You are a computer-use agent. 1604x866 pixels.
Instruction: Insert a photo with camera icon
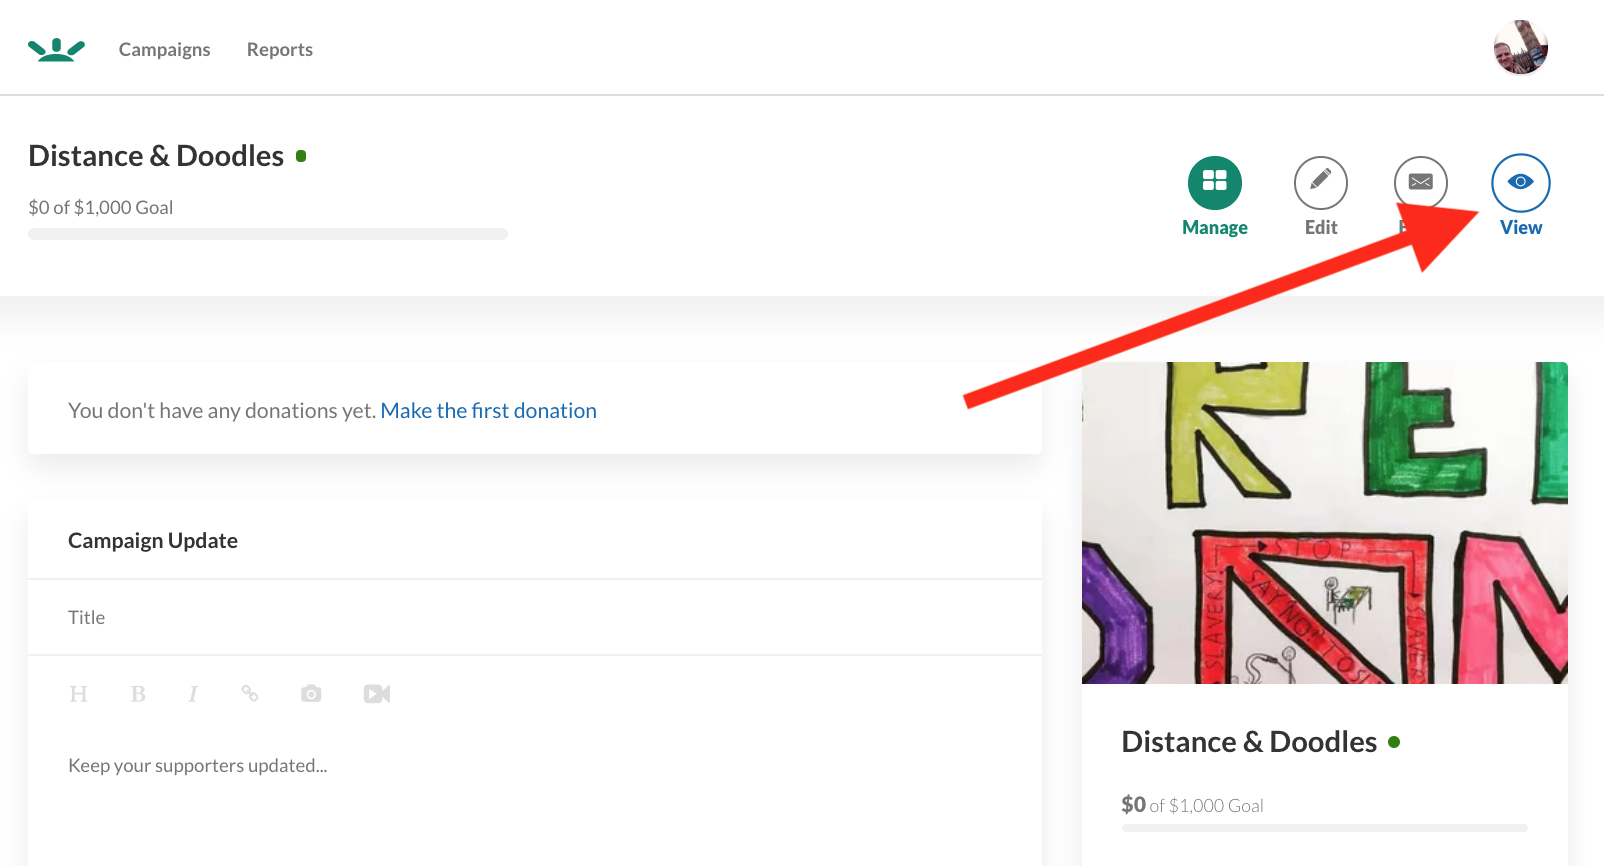[x=311, y=693]
